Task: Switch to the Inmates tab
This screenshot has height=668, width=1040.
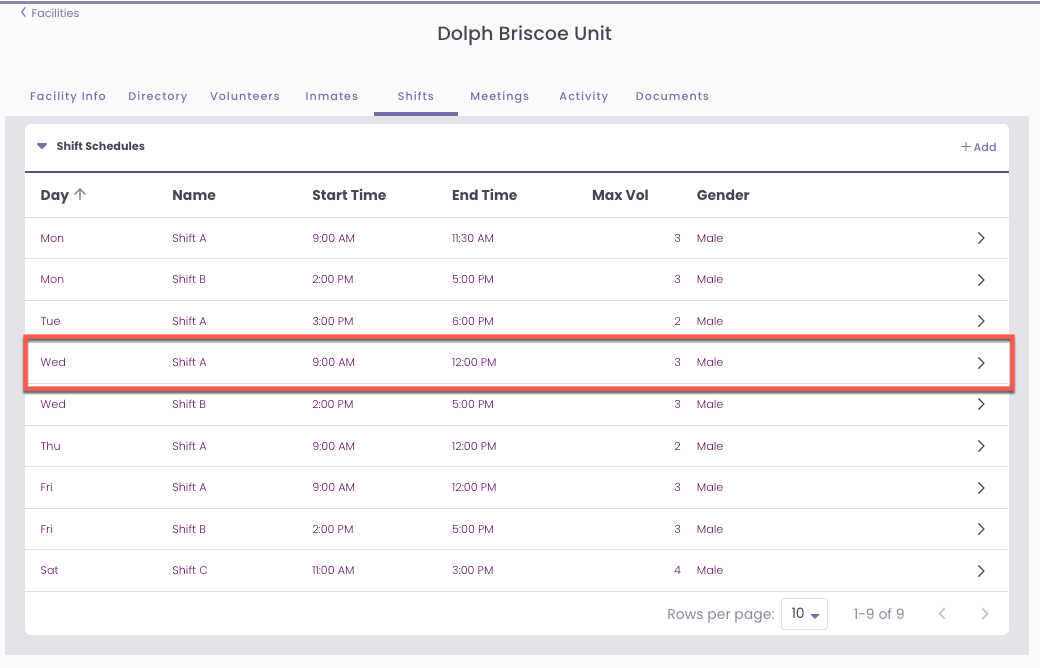Action: click(332, 96)
